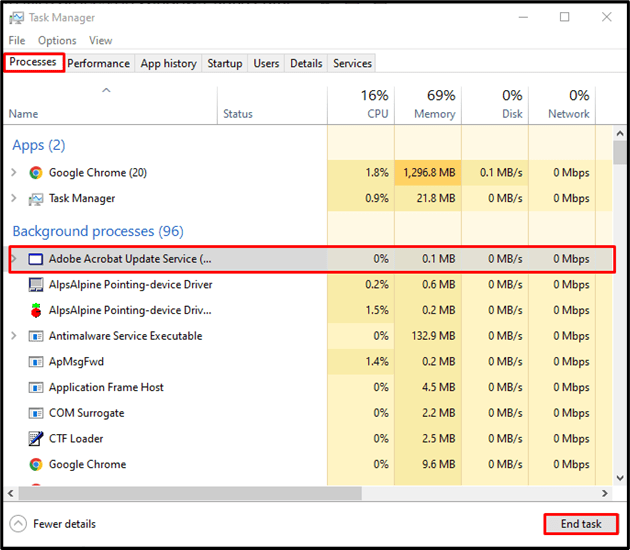Open the Options menu
Viewport: 630px width, 550px height.
57,41
